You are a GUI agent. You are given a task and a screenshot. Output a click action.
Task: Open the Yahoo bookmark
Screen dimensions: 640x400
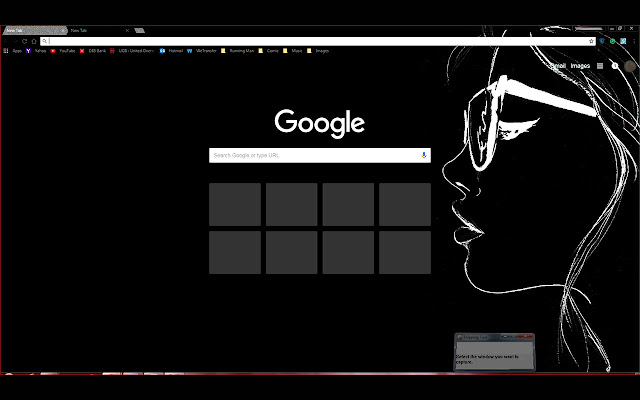(36, 51)
